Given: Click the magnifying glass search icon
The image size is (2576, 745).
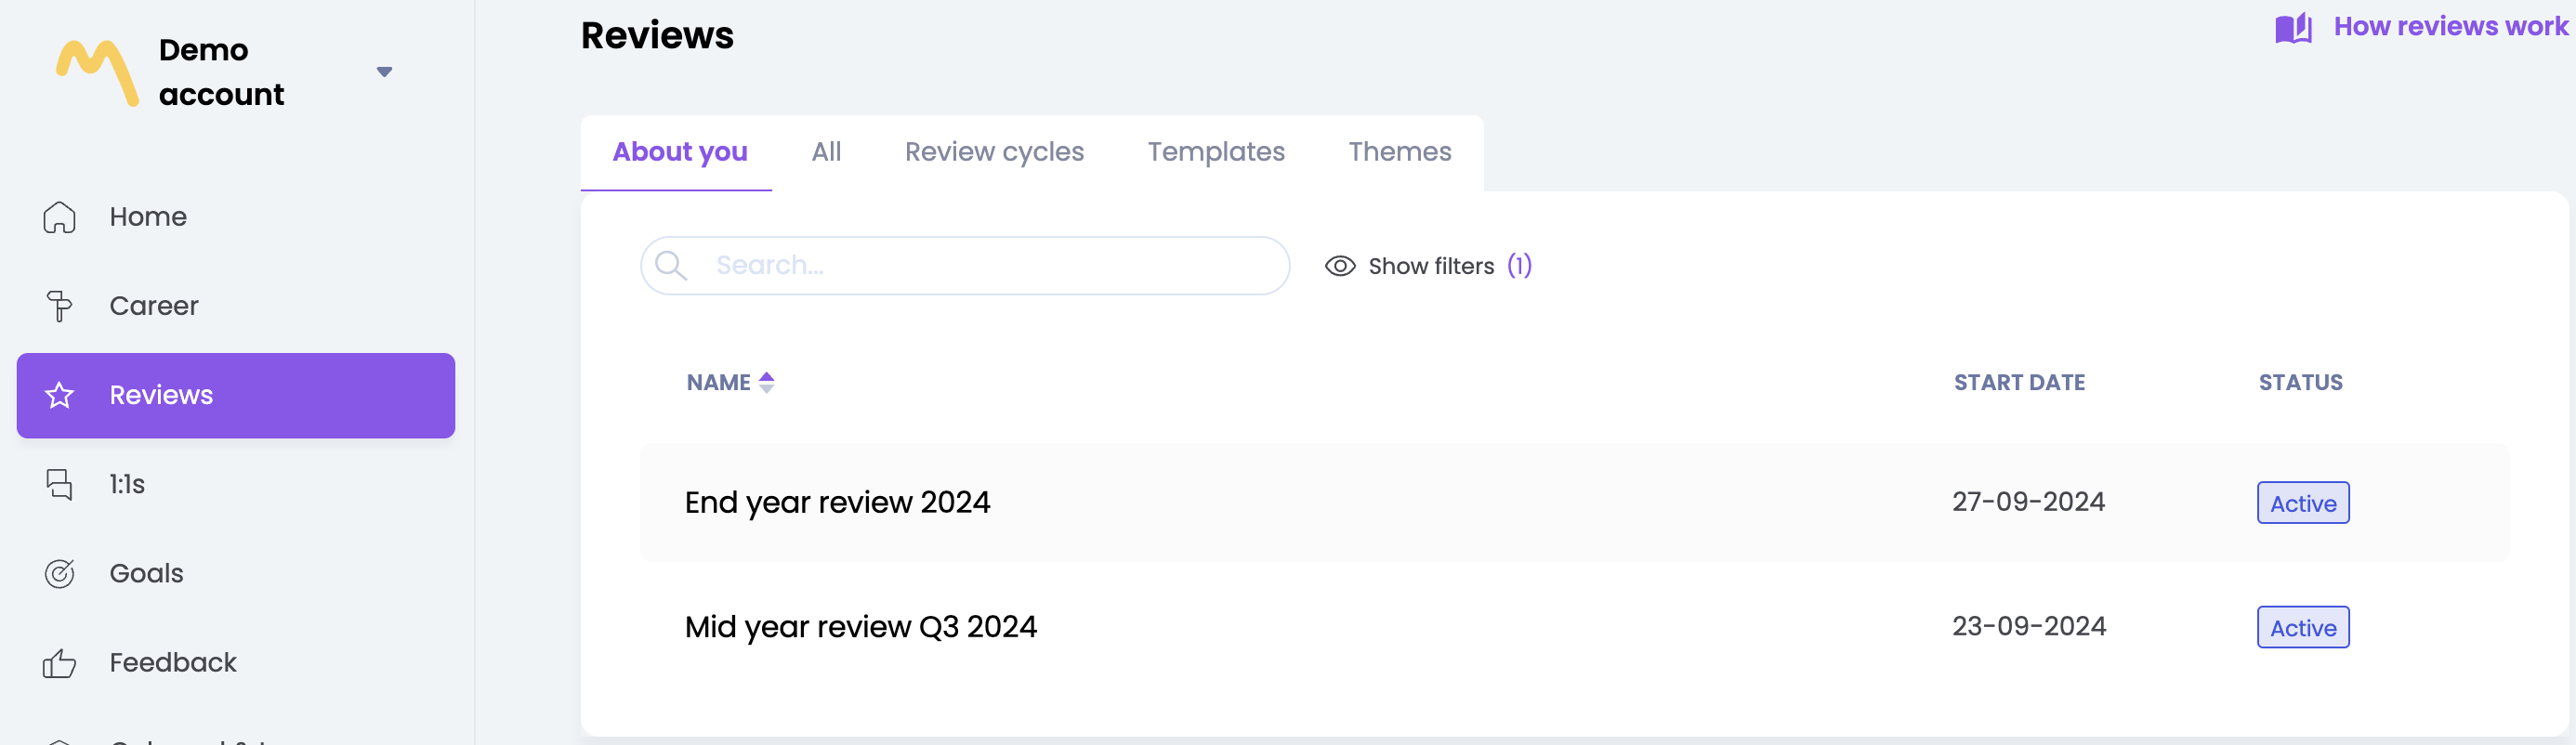Looking at the screenshot, I should [670, 265].
